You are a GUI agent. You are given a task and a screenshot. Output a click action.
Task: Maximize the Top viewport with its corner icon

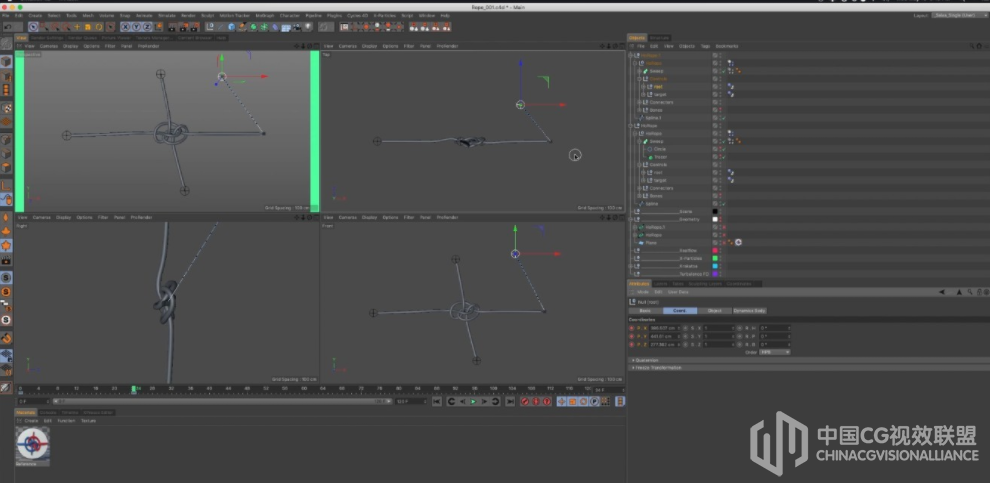(x=621, y=46)
